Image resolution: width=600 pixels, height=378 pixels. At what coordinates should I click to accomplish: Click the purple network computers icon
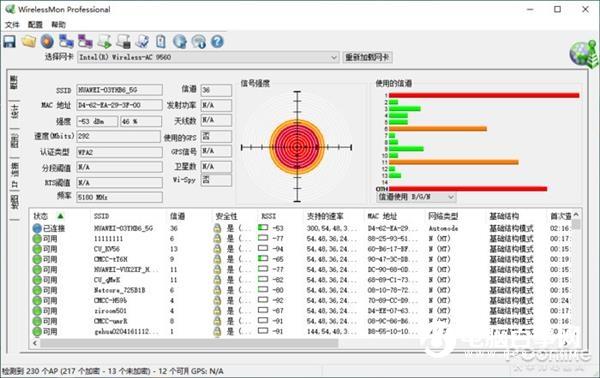[x=85, y=41]
